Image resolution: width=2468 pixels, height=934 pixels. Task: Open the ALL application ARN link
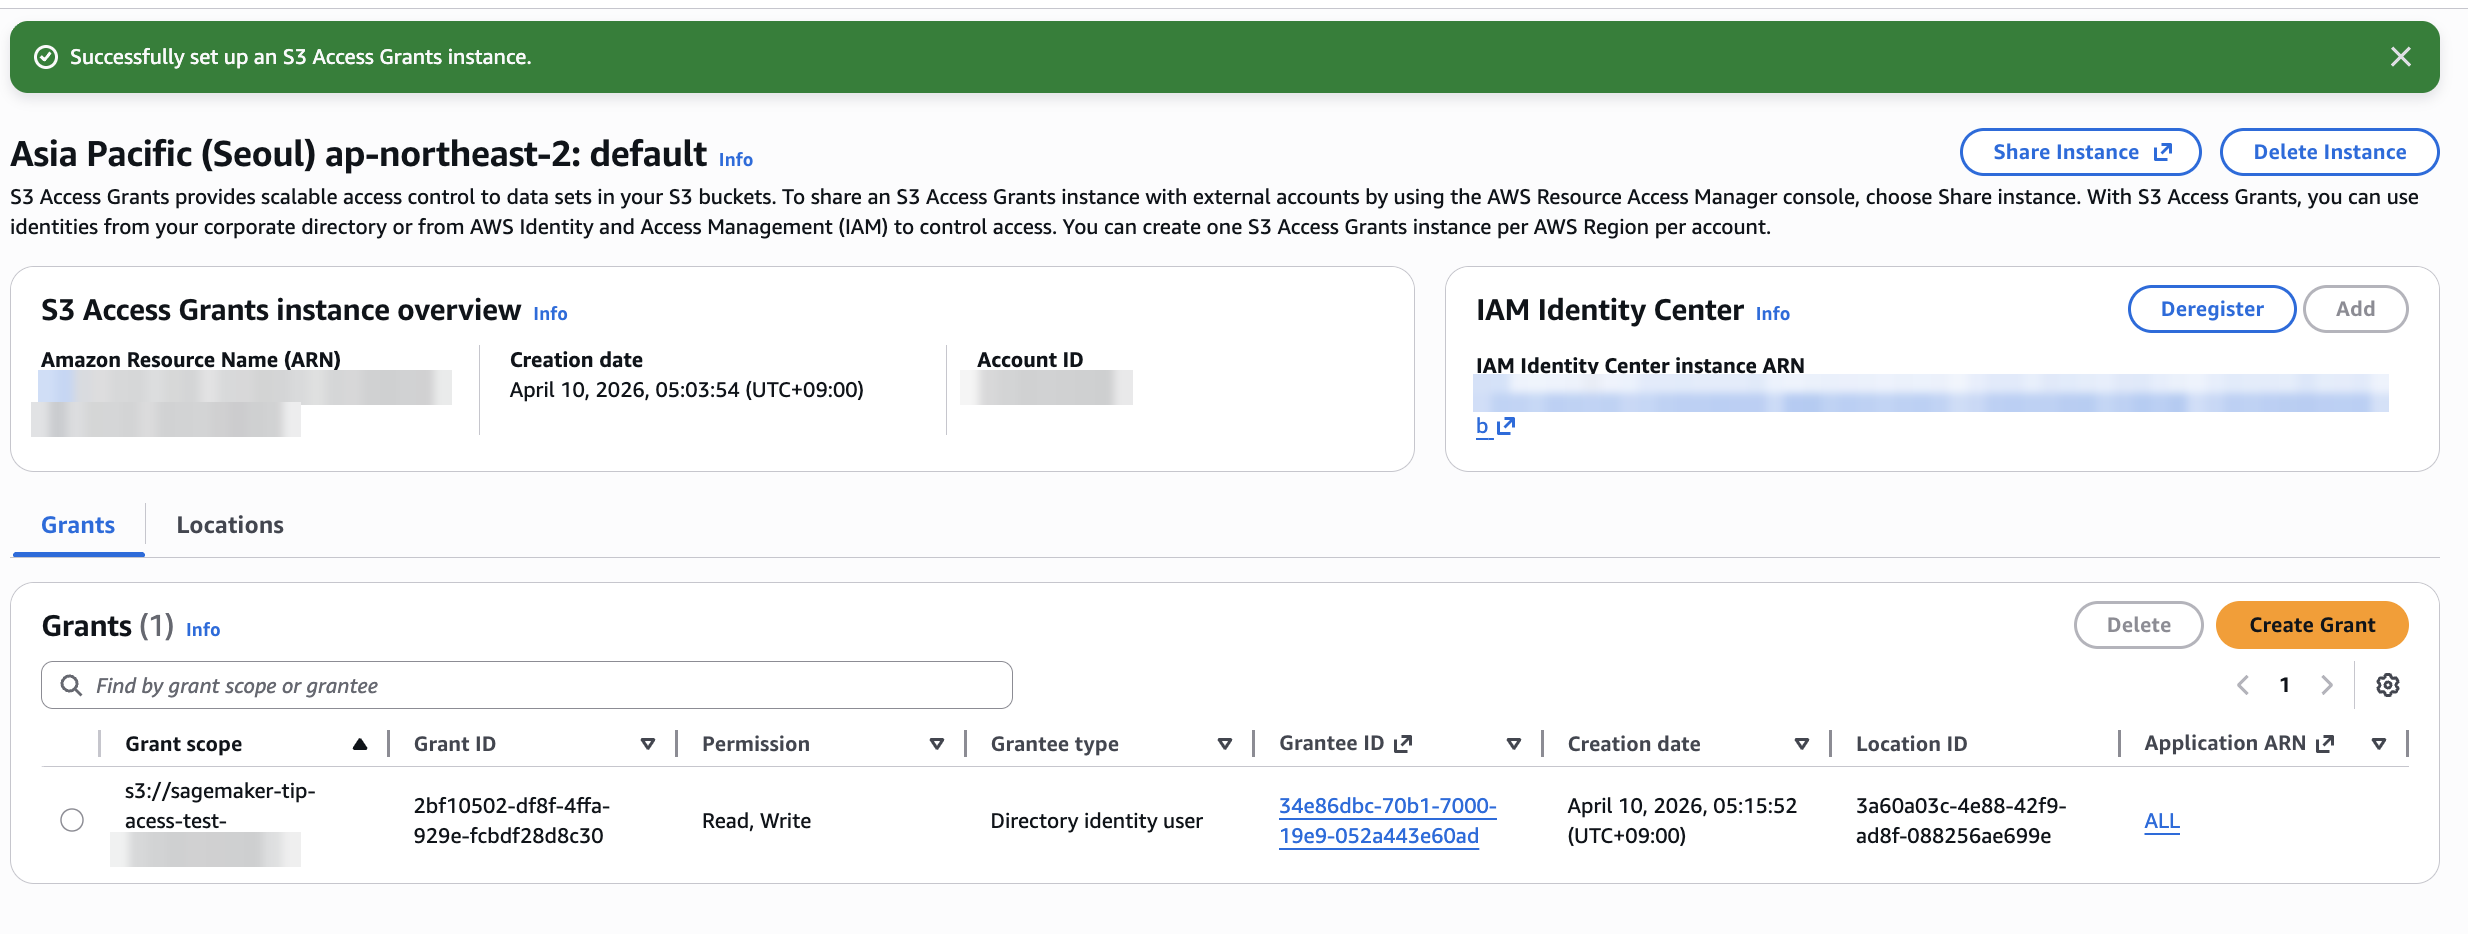tap(2161, 821)
